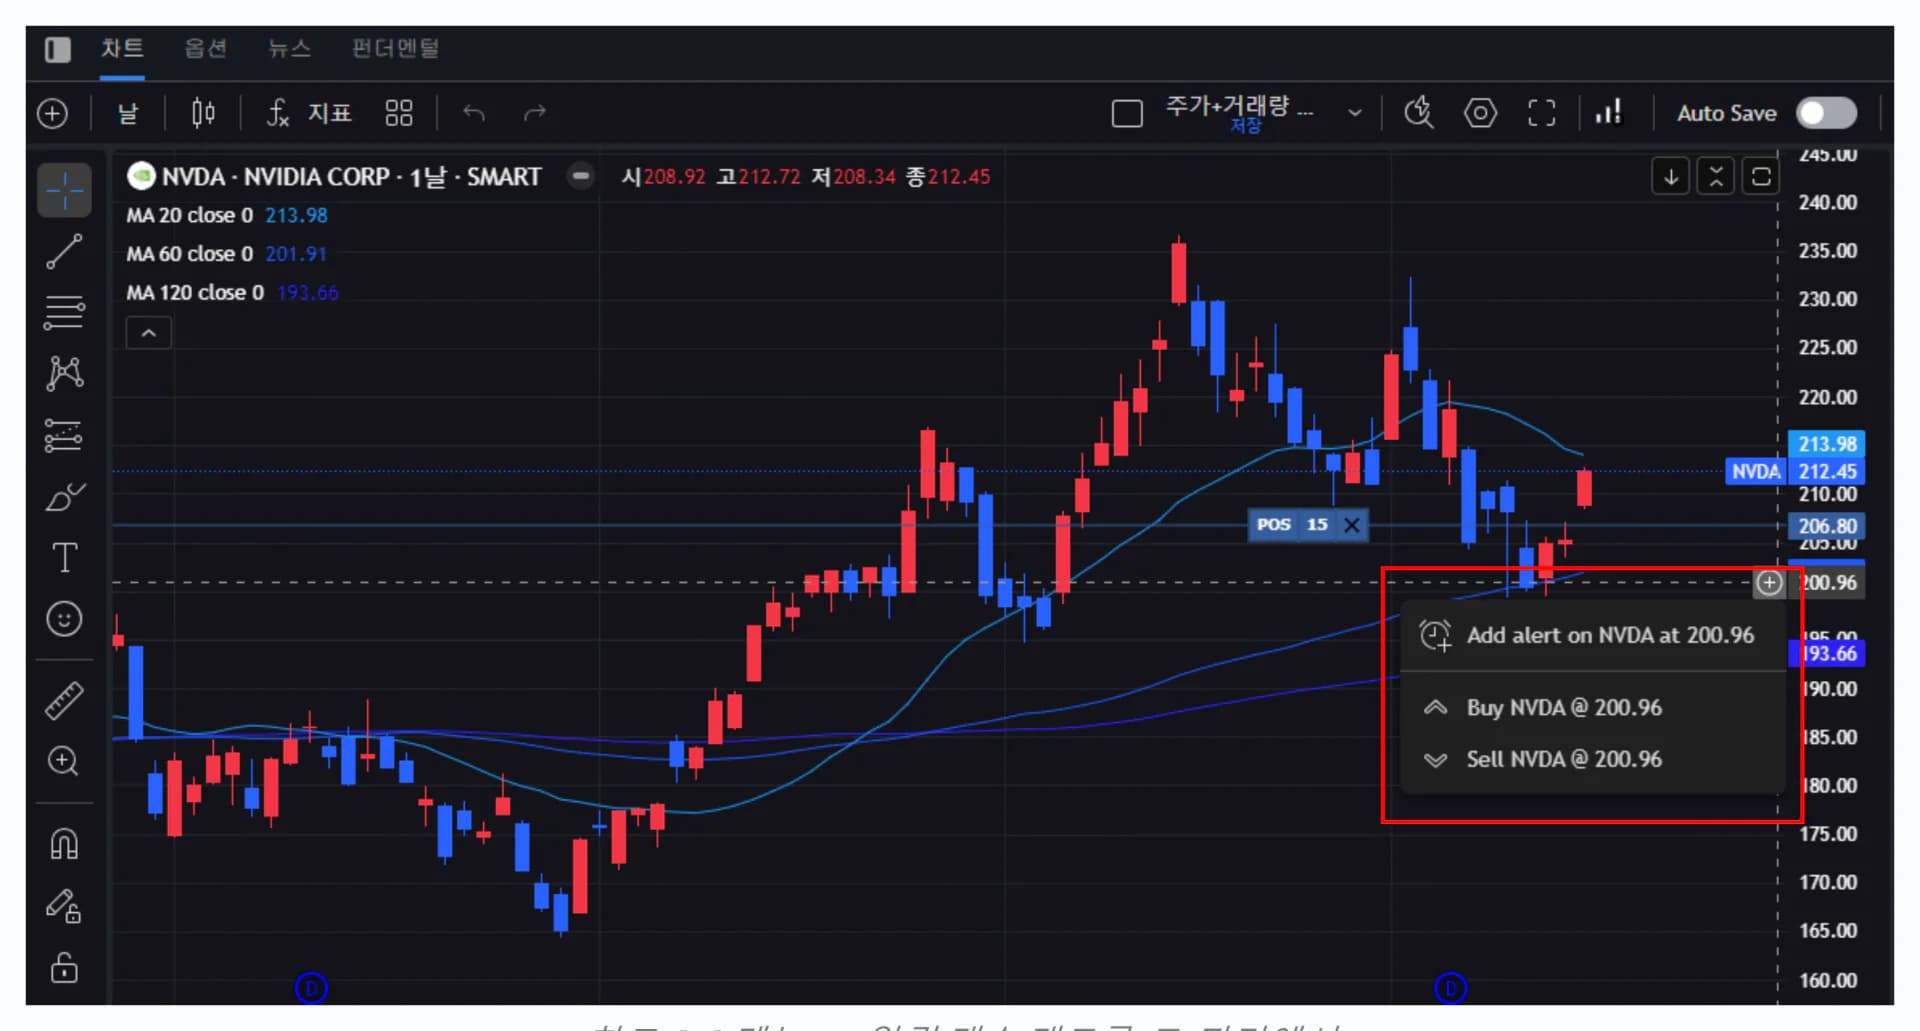Add alert on NVDA at 200.96

point(1592,636)
